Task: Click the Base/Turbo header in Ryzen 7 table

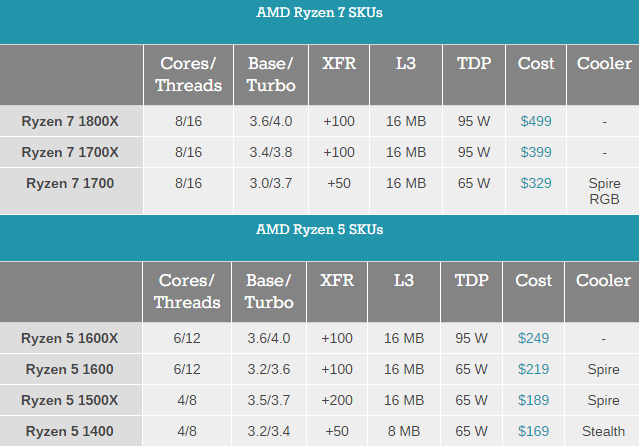Action: [271, 75]
